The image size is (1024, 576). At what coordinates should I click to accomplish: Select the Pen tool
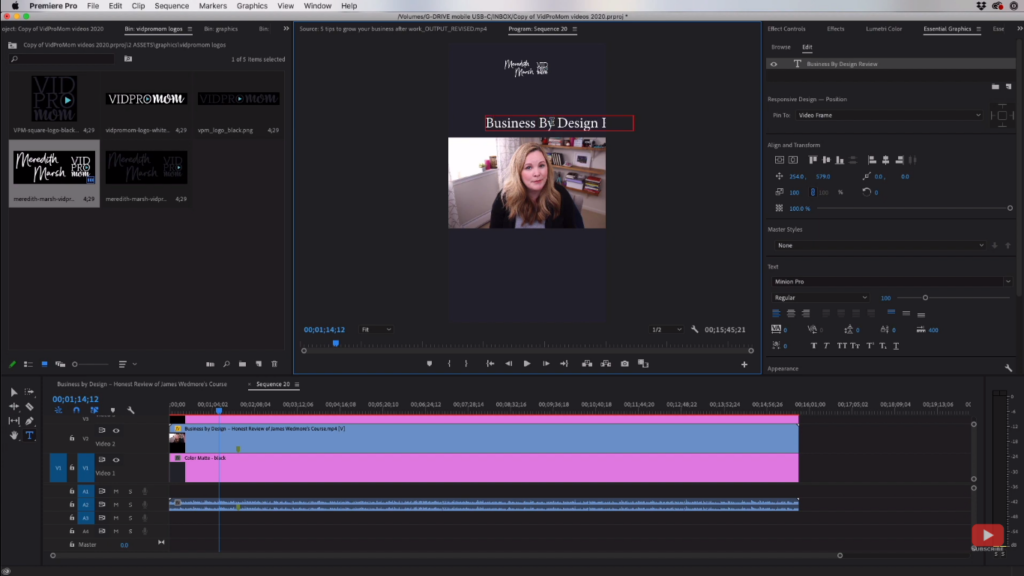[29, 421]
